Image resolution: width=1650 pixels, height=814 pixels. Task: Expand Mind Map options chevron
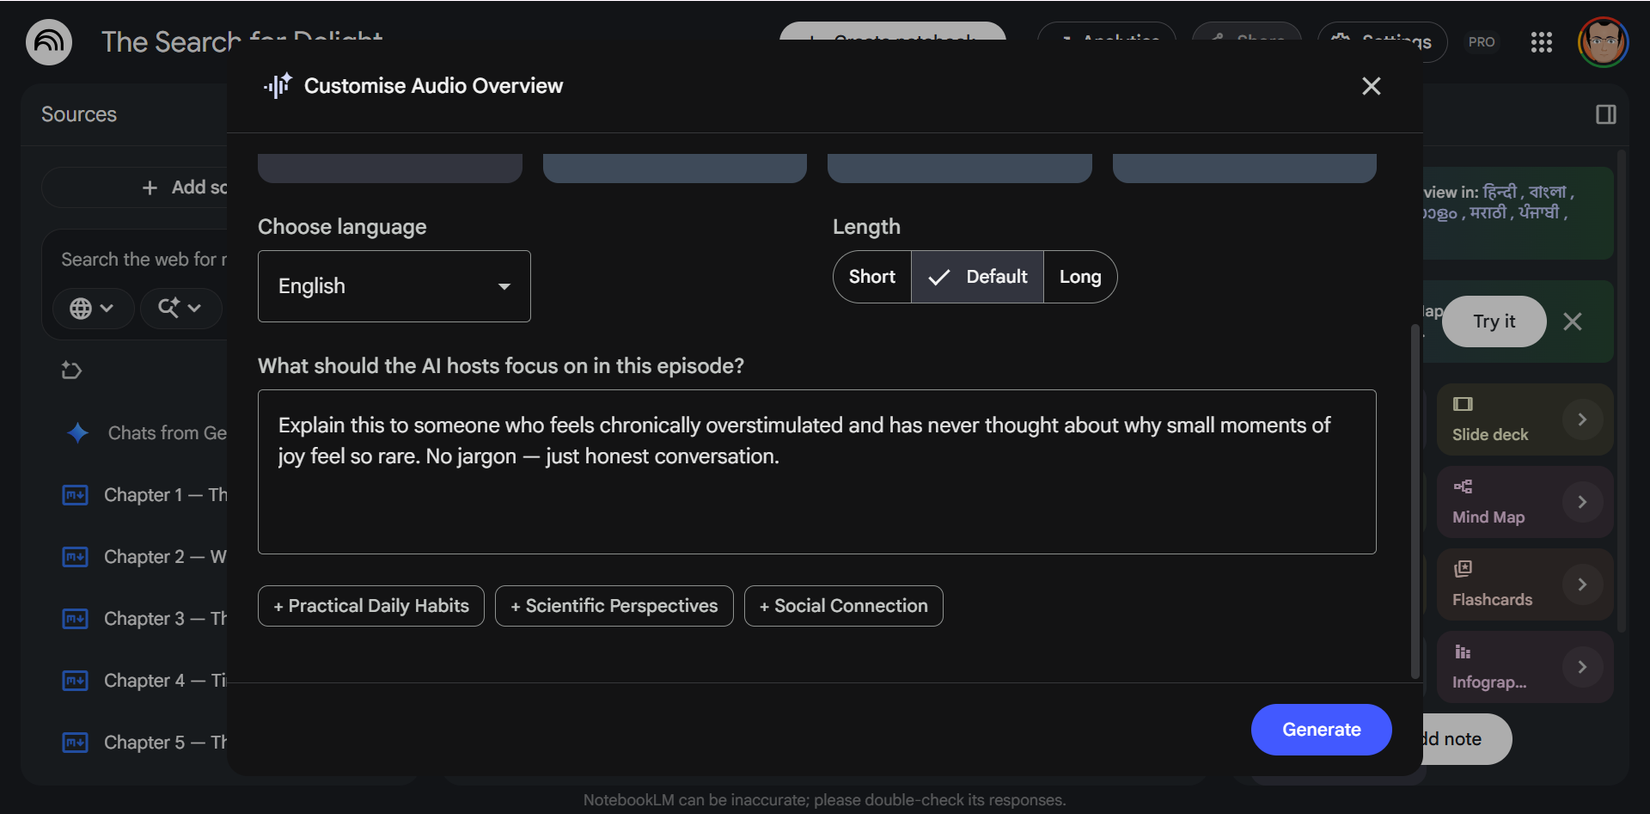1581,502
